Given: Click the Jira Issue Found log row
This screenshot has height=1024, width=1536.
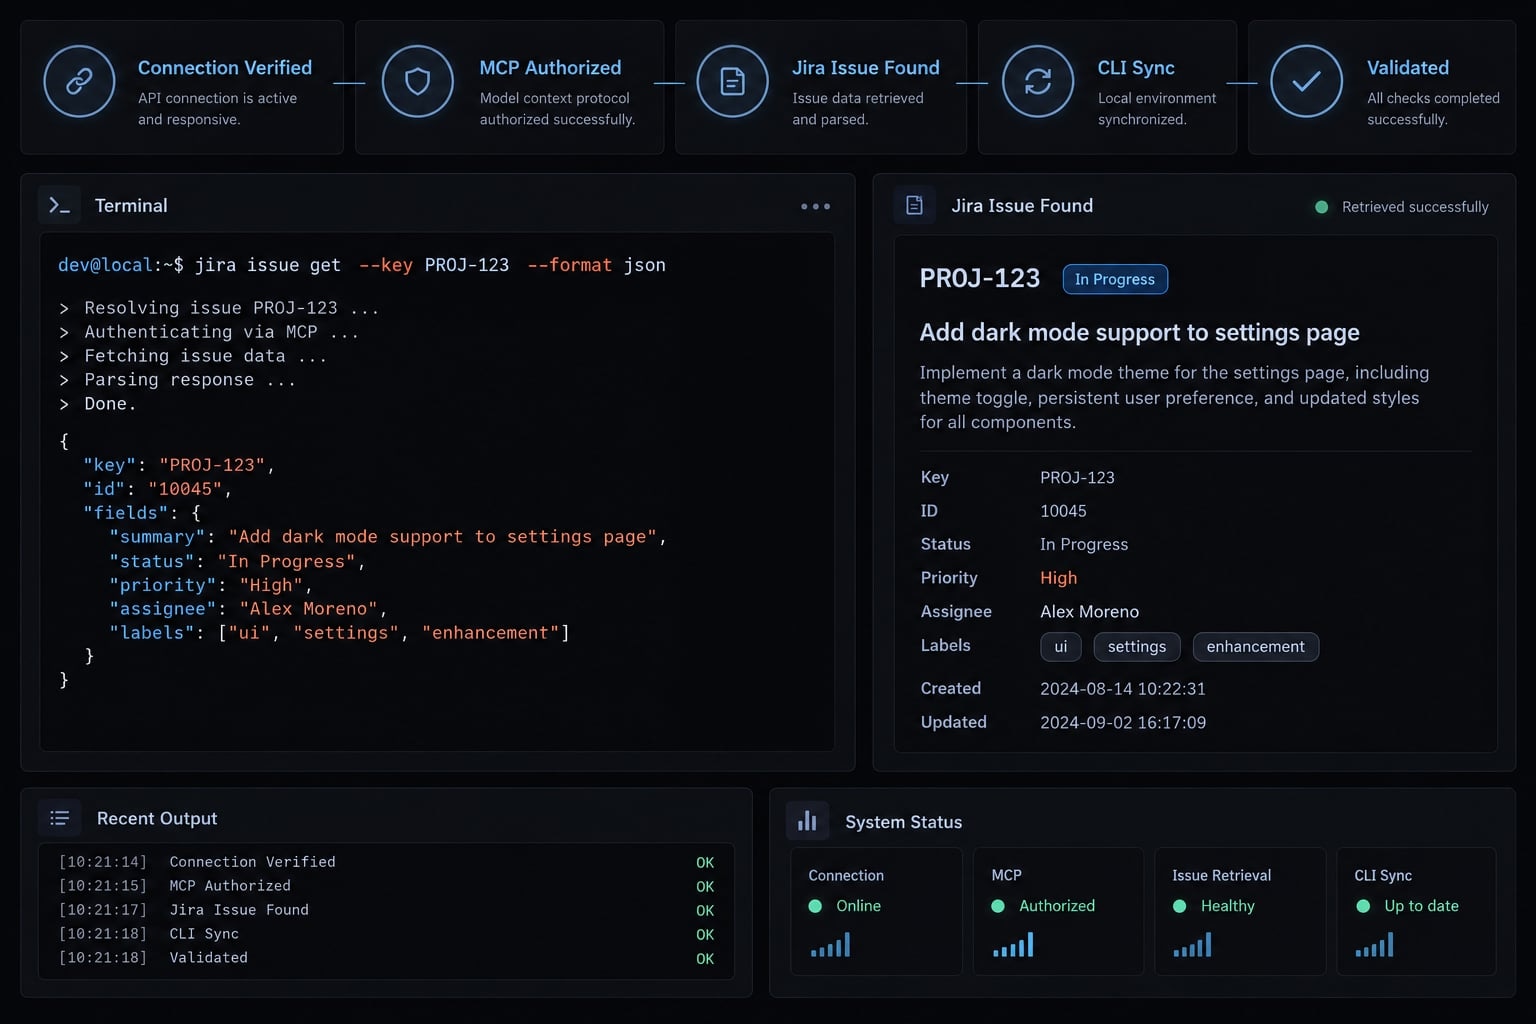Looking at the screenshot, I should click(x=386, y=910).
